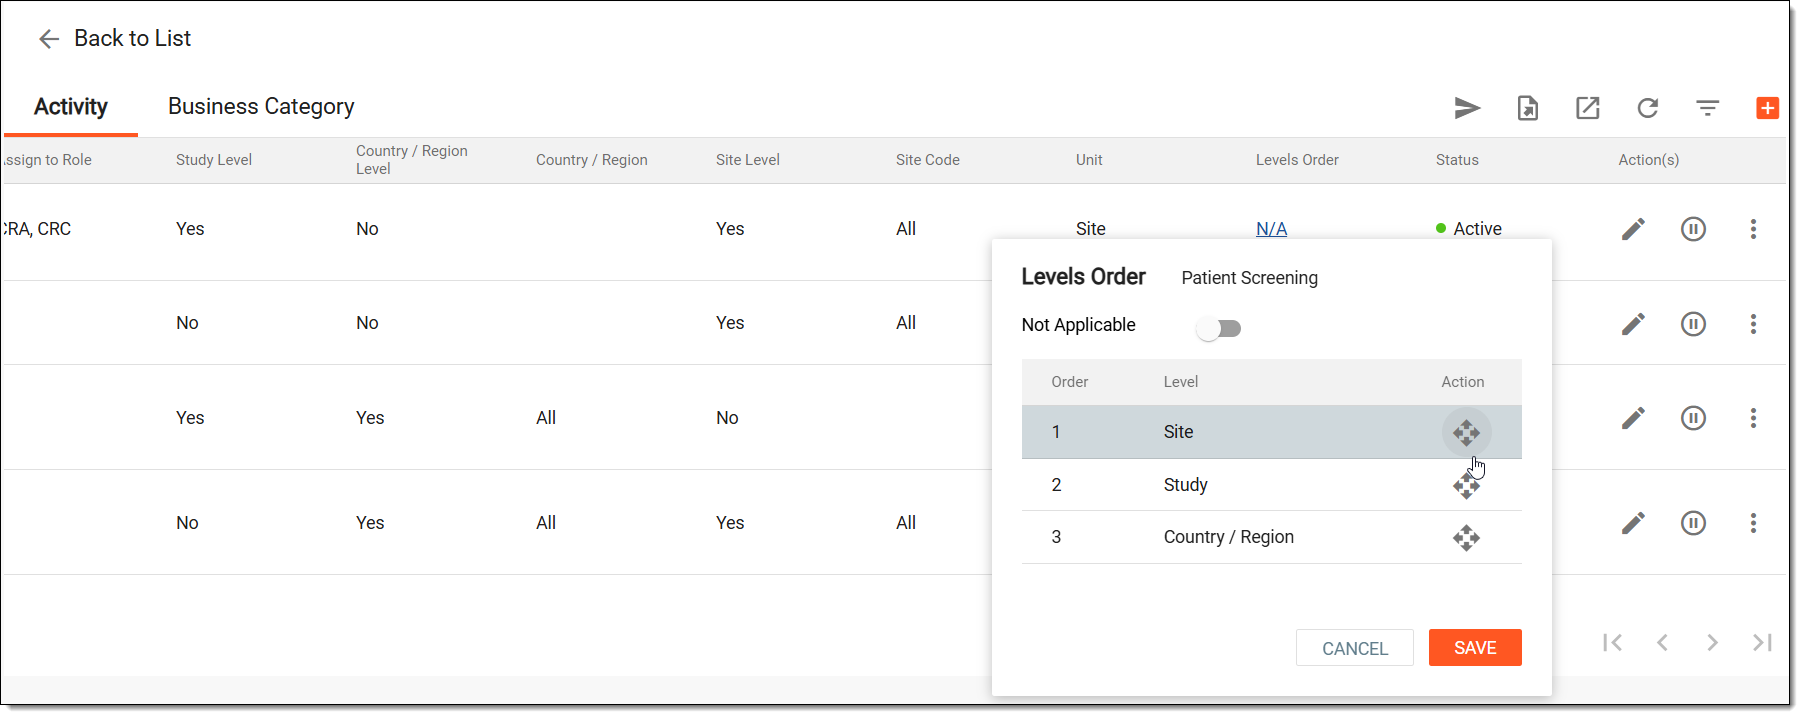This screenshot has width=1802, height=717.
Task: Click the Back to List arrow
Action: 48,39
